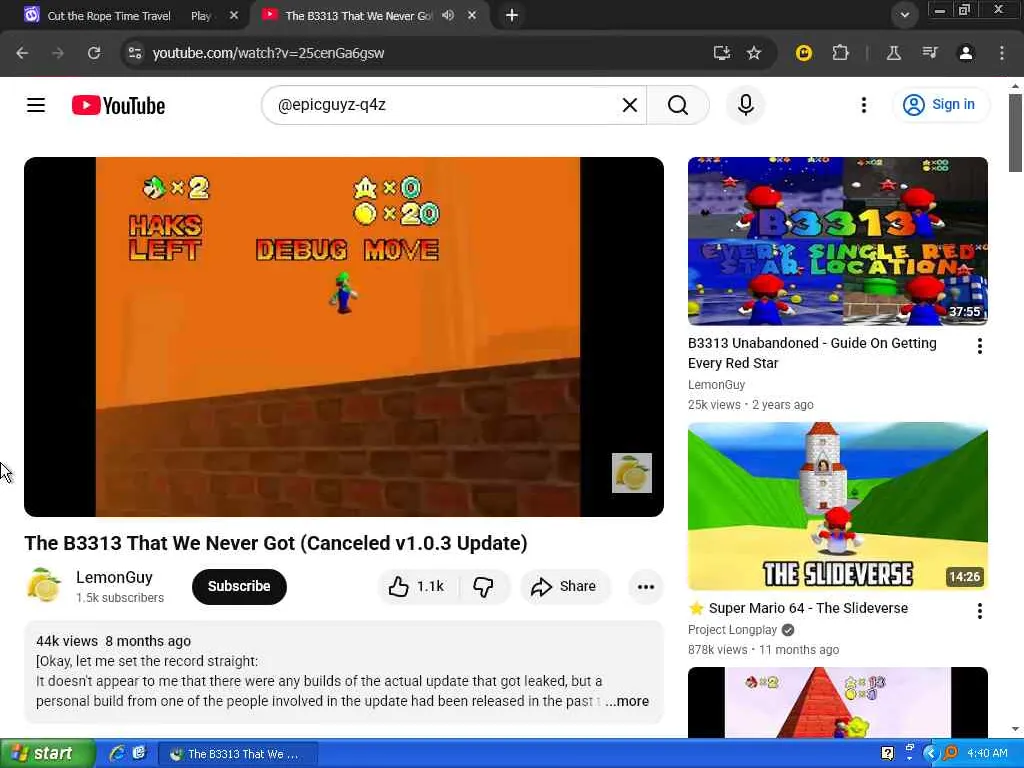
Task: Open the Windows start button
Action: click(47, 753)
